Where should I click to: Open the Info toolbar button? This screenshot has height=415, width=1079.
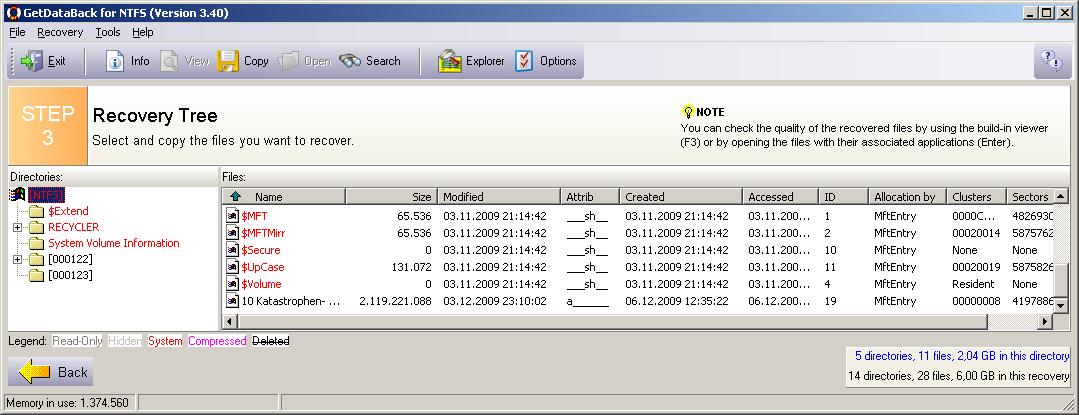(127, 61)
